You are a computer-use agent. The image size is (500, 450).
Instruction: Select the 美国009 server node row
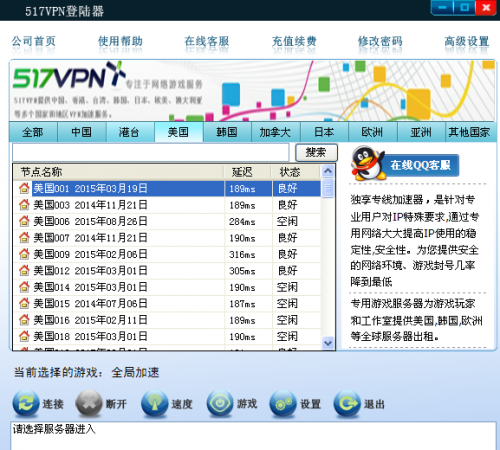point(167,254)
